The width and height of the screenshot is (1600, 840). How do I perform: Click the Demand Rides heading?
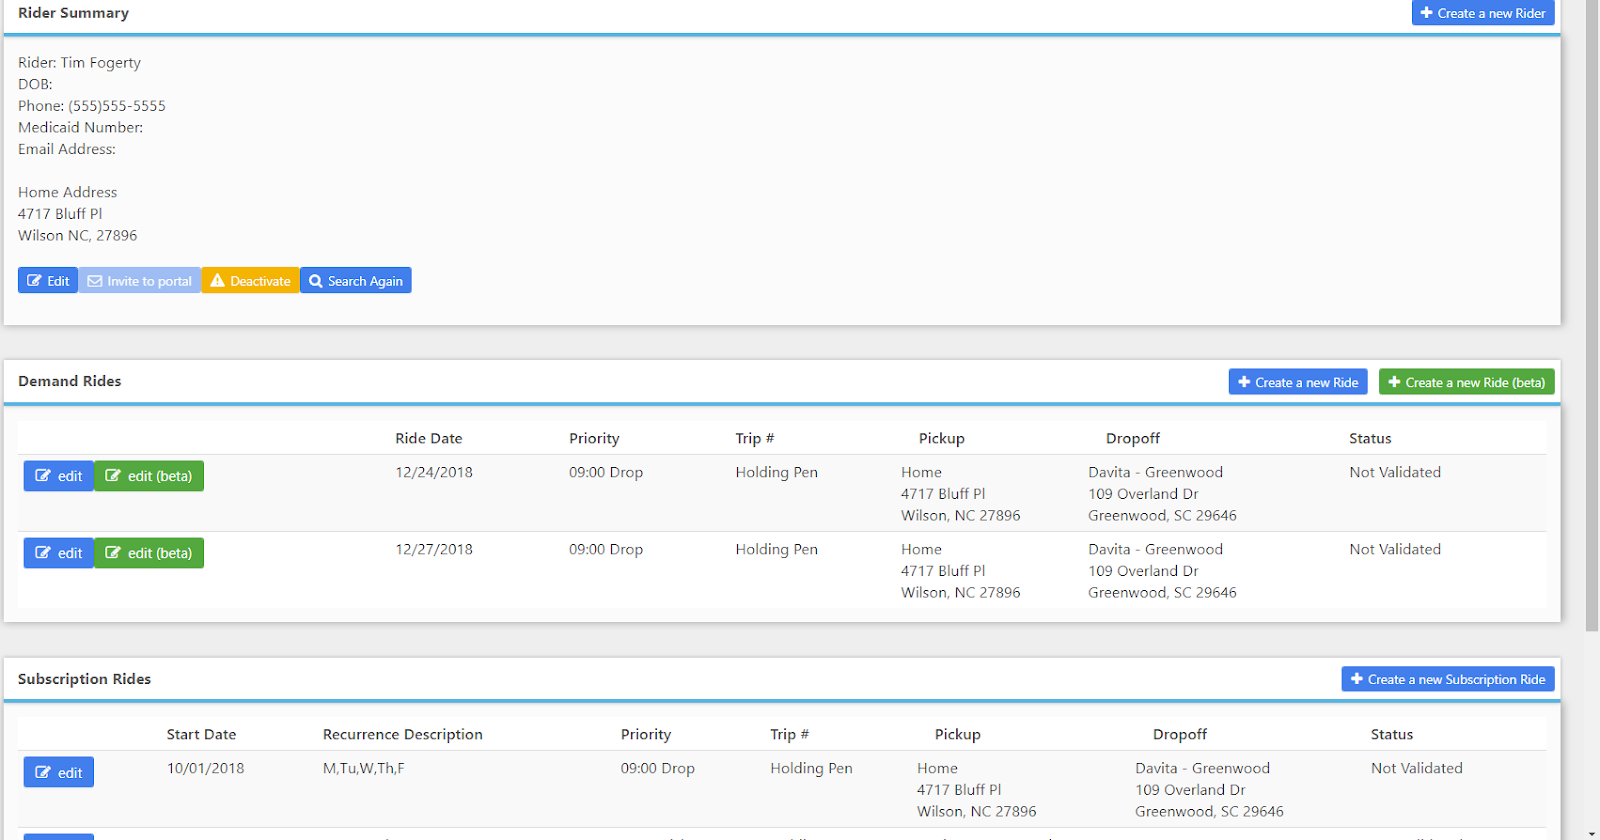(x=70, y=381)
